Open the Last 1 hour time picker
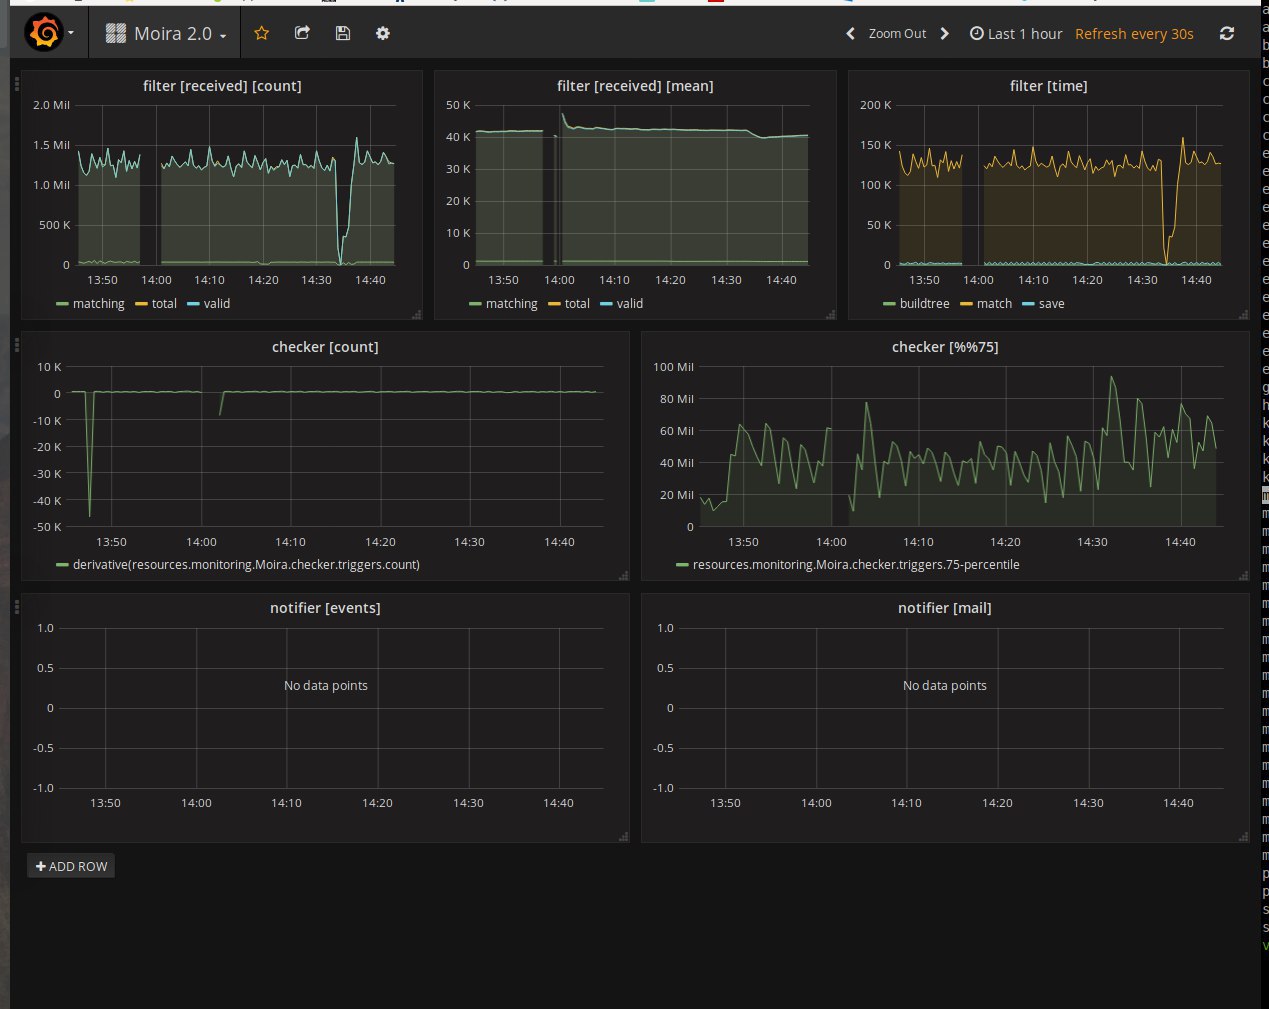The image size is (1269, 1009). (x=1016, y=33)
